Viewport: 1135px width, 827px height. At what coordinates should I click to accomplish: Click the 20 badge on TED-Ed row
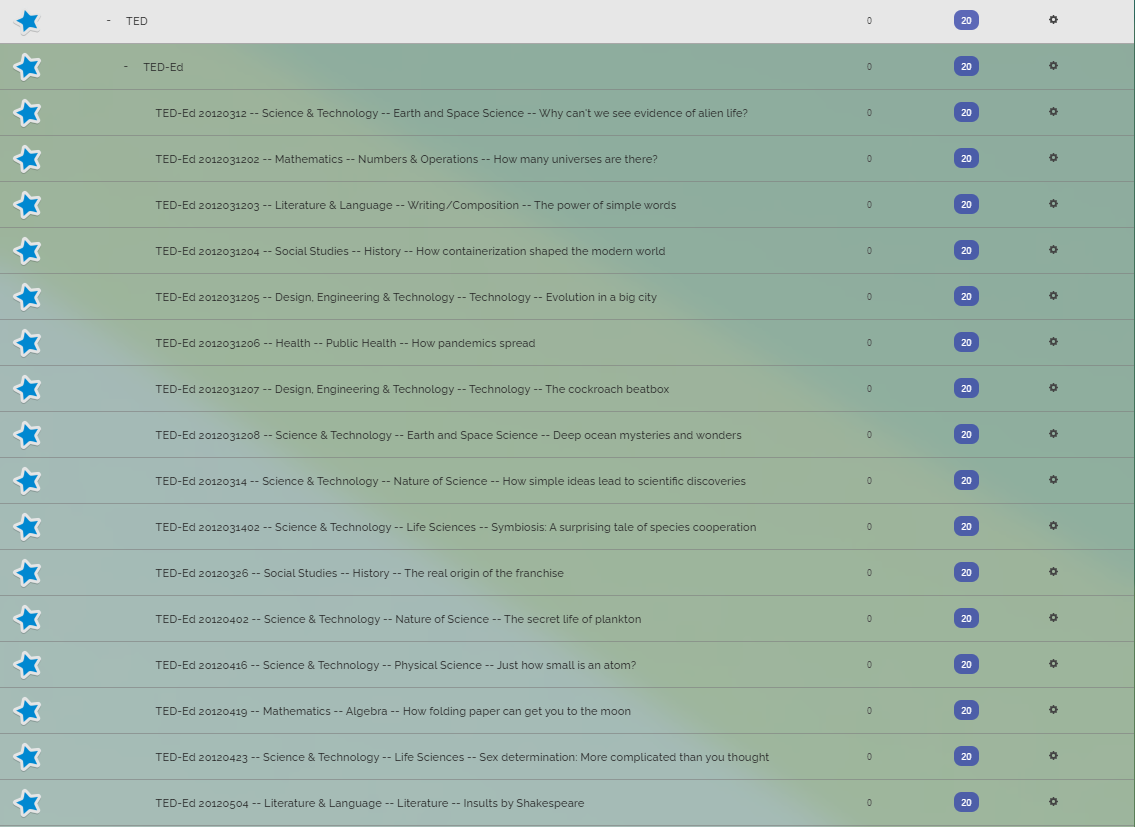(x=966, y=67)
